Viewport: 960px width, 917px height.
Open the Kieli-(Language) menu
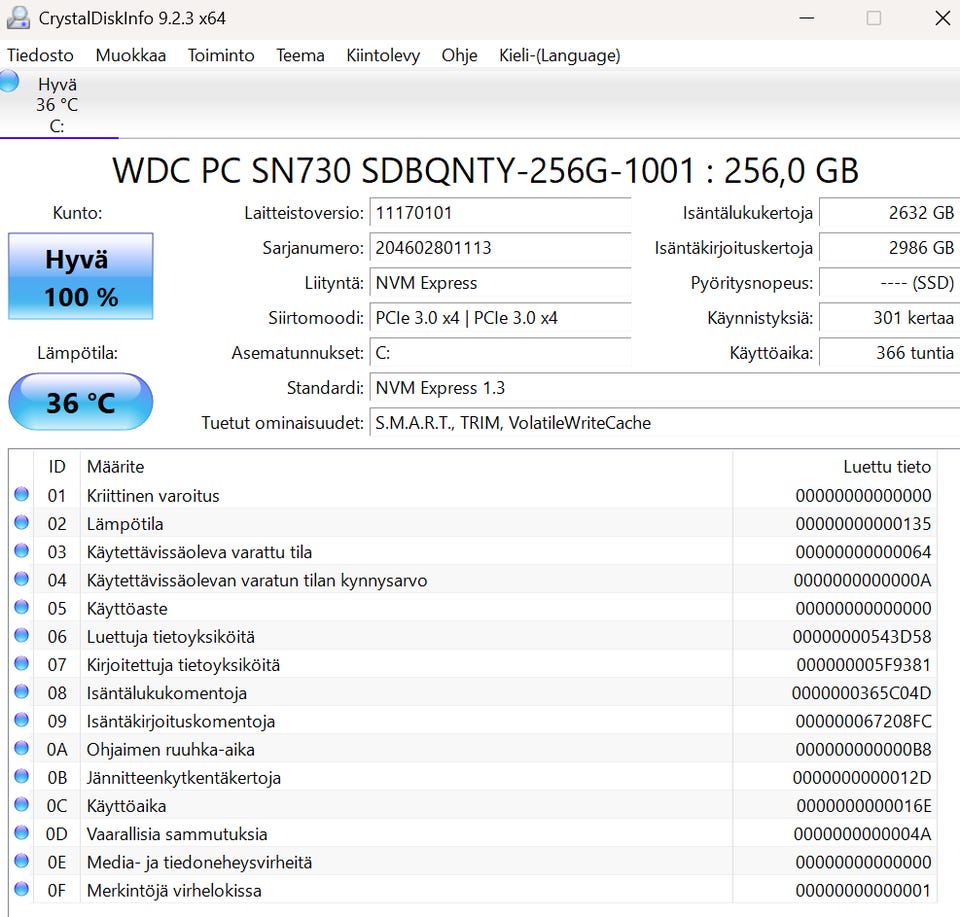(560, 55)
